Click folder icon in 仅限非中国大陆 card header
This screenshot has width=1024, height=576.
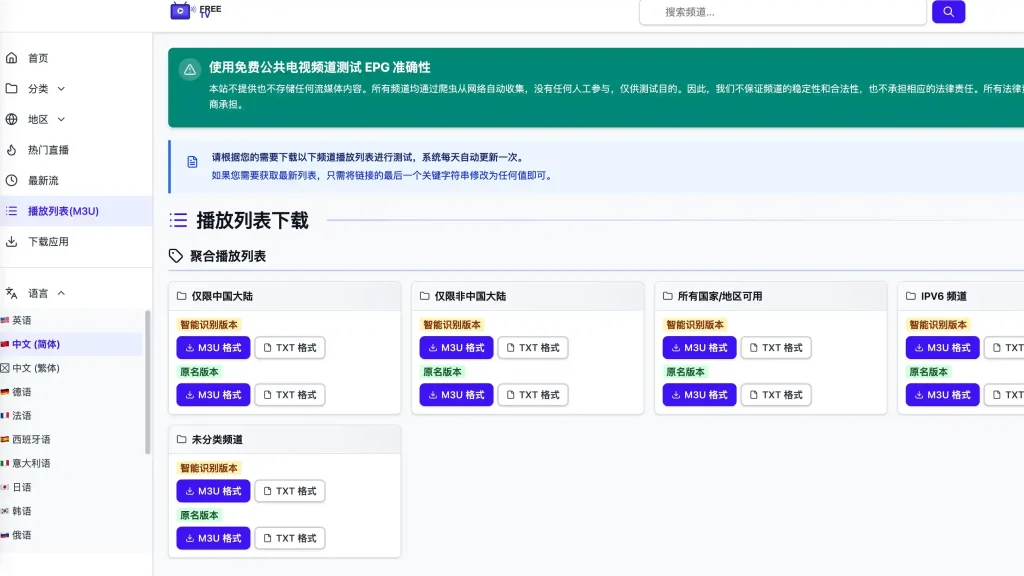(x=424, y=296)
